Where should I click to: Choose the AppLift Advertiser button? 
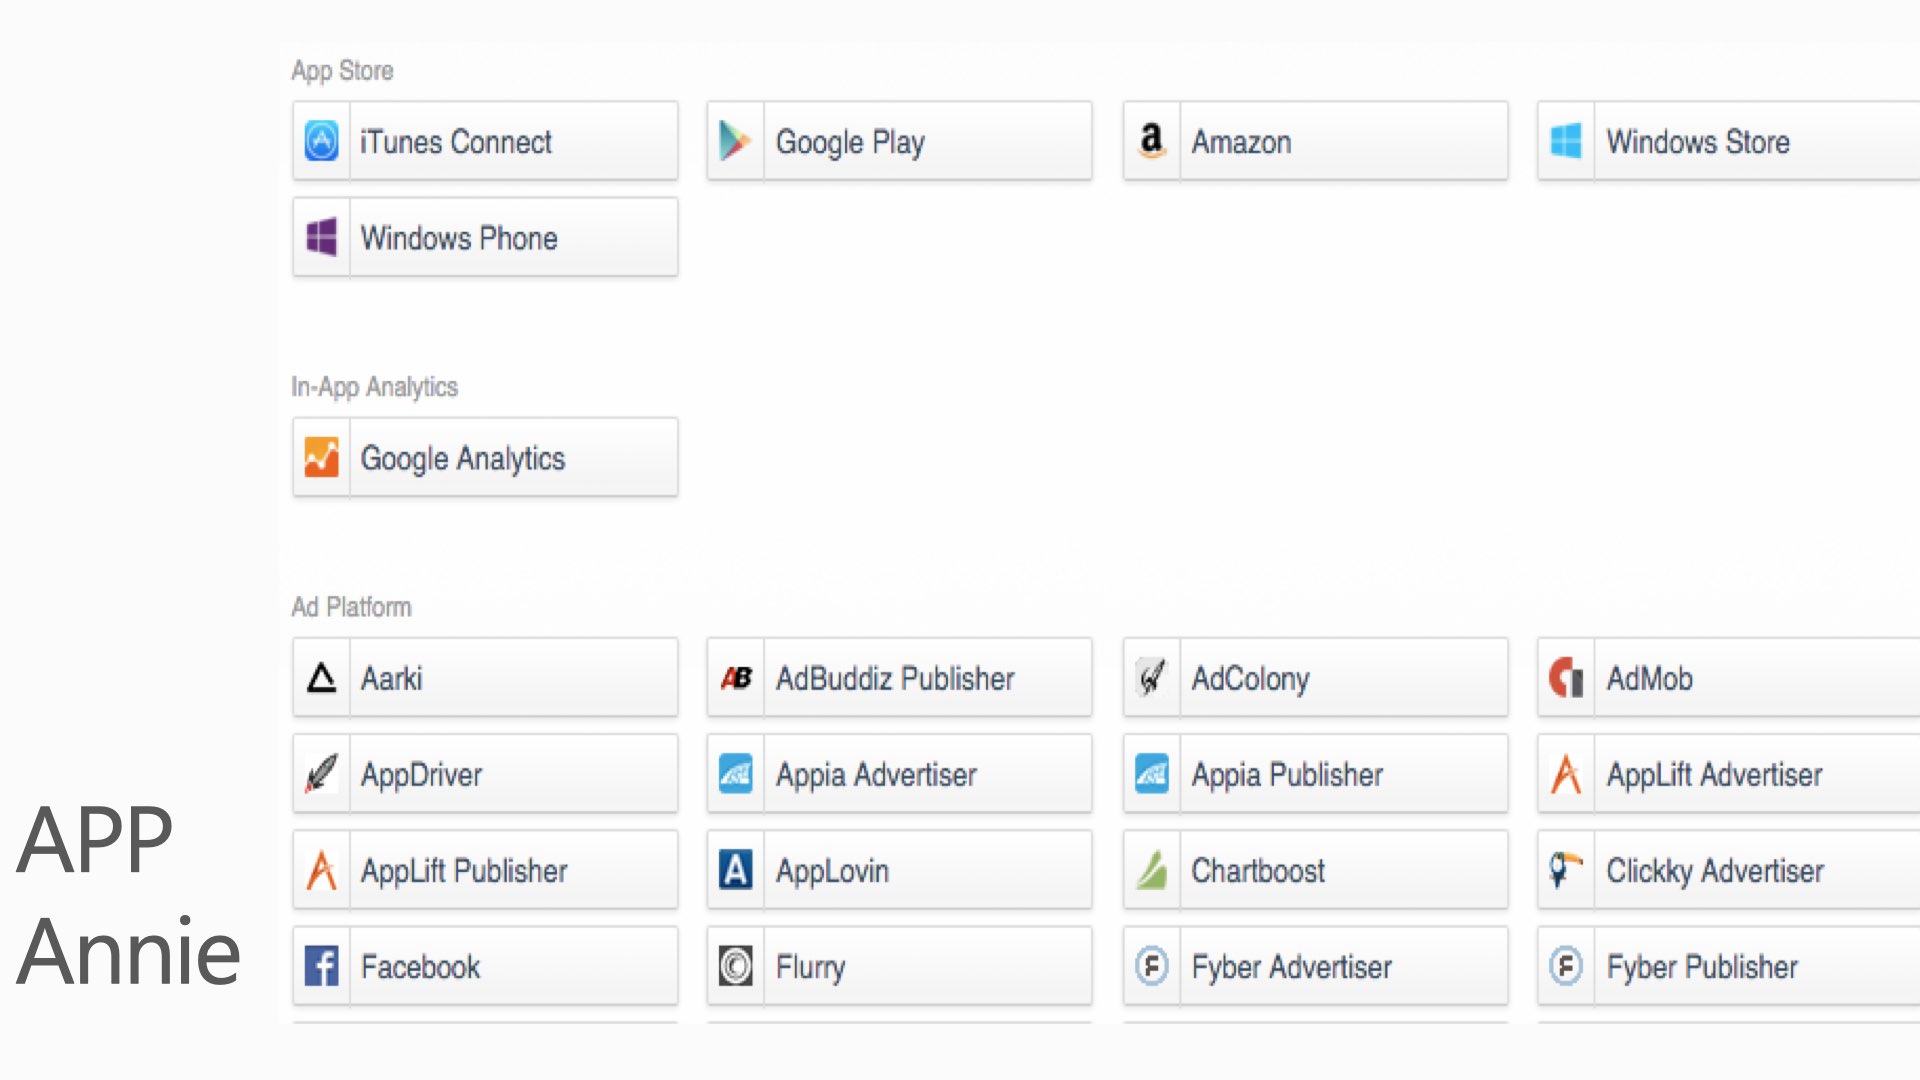[1729, 774]
